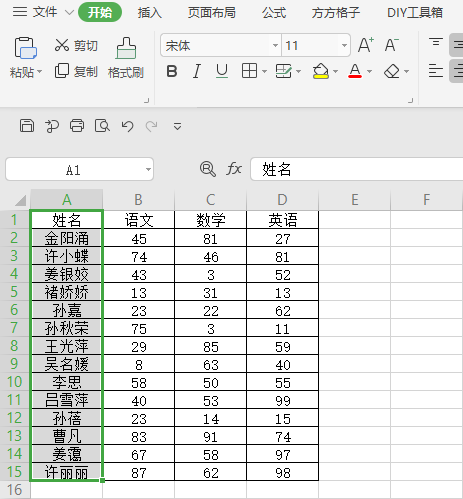Click the Cut (剪切) scissors icon

pos(62,45)
